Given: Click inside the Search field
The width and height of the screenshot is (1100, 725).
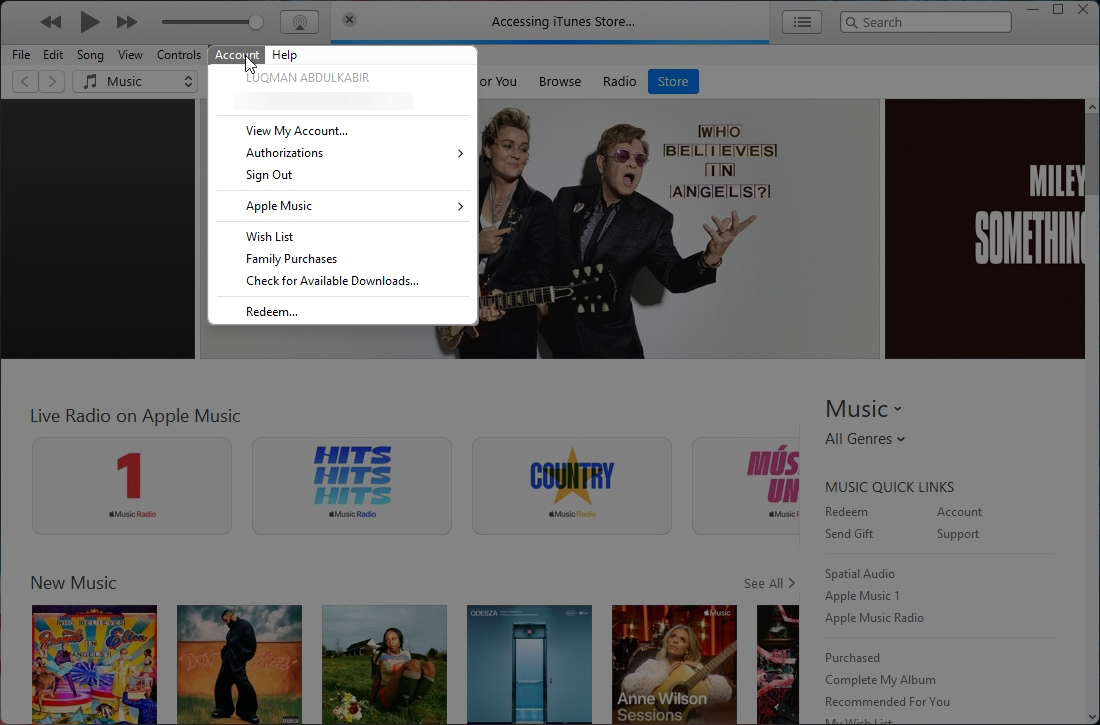Looking at the screenshot, I should click(925, 21).
